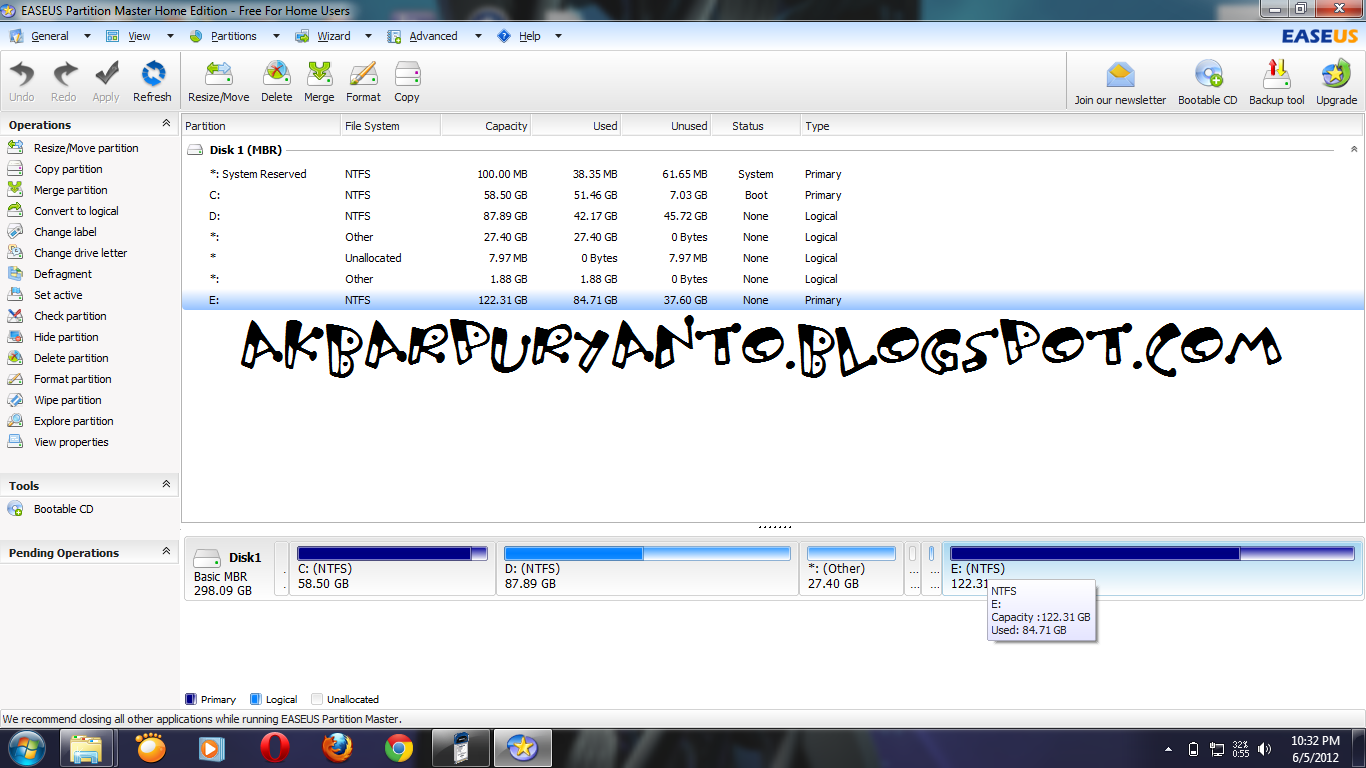Viewport: 1366px width, 768px height.
Task: Select the Copy toolbar icon
Action: coord(406,80)
